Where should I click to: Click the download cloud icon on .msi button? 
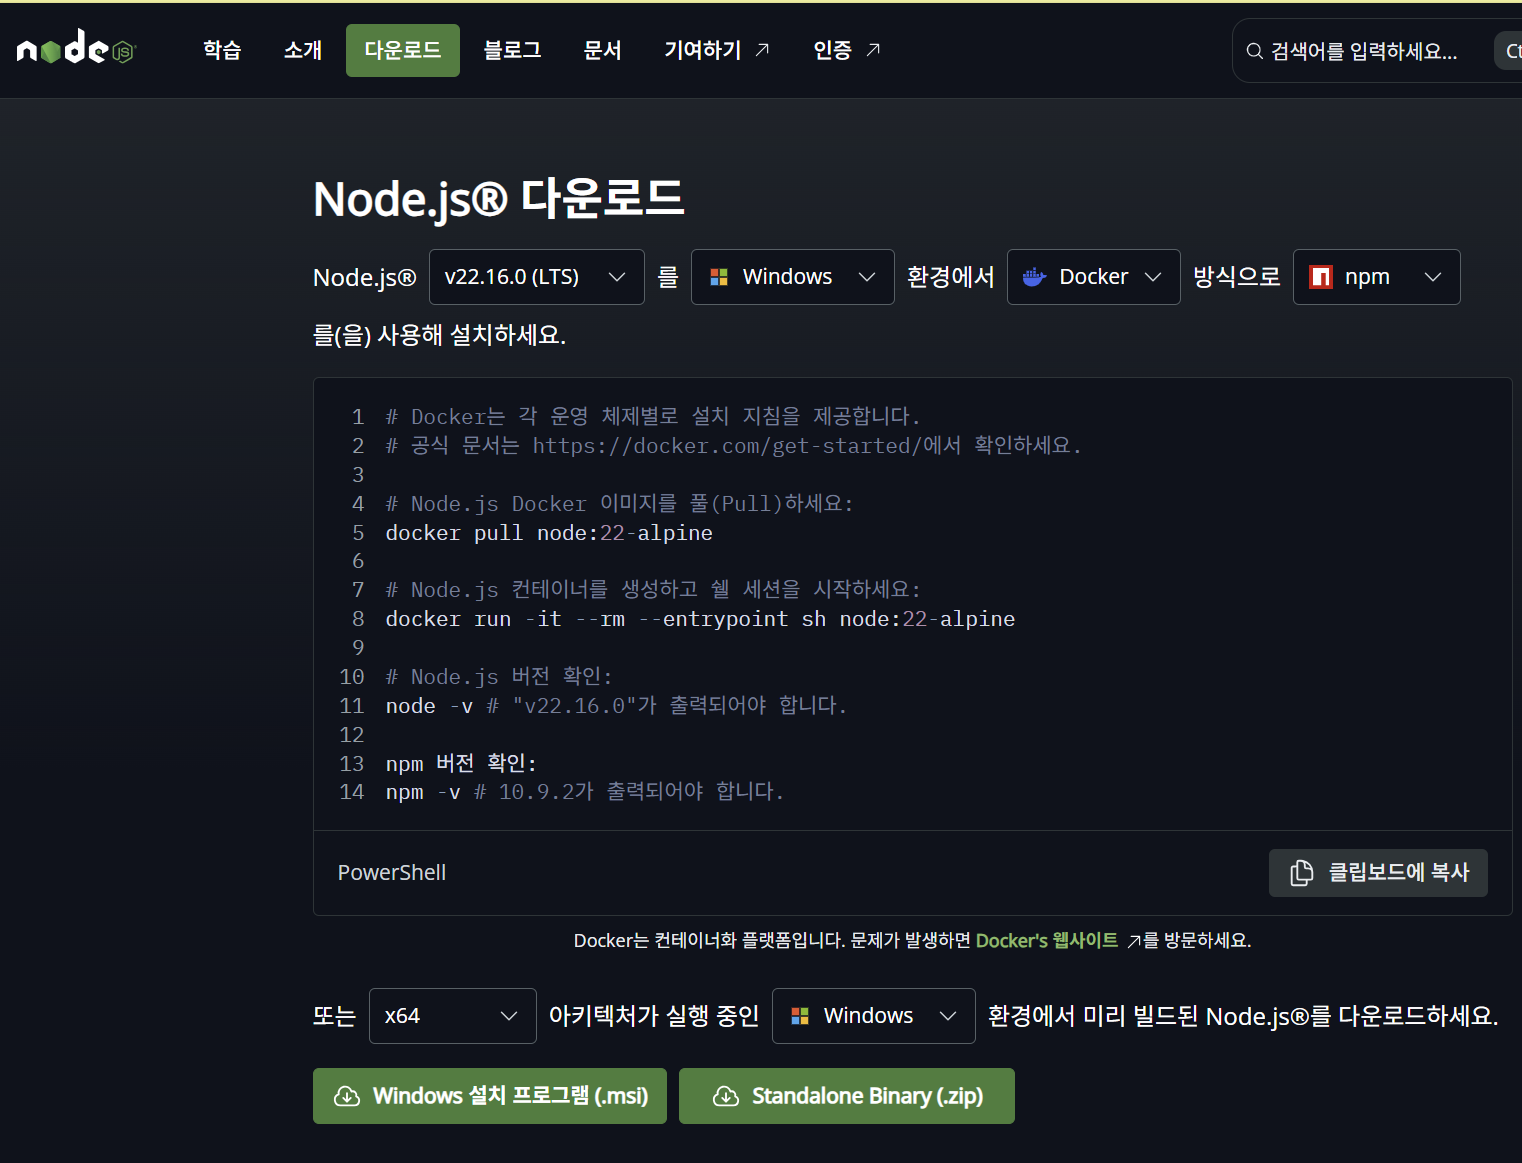[x=347, y=1096]
